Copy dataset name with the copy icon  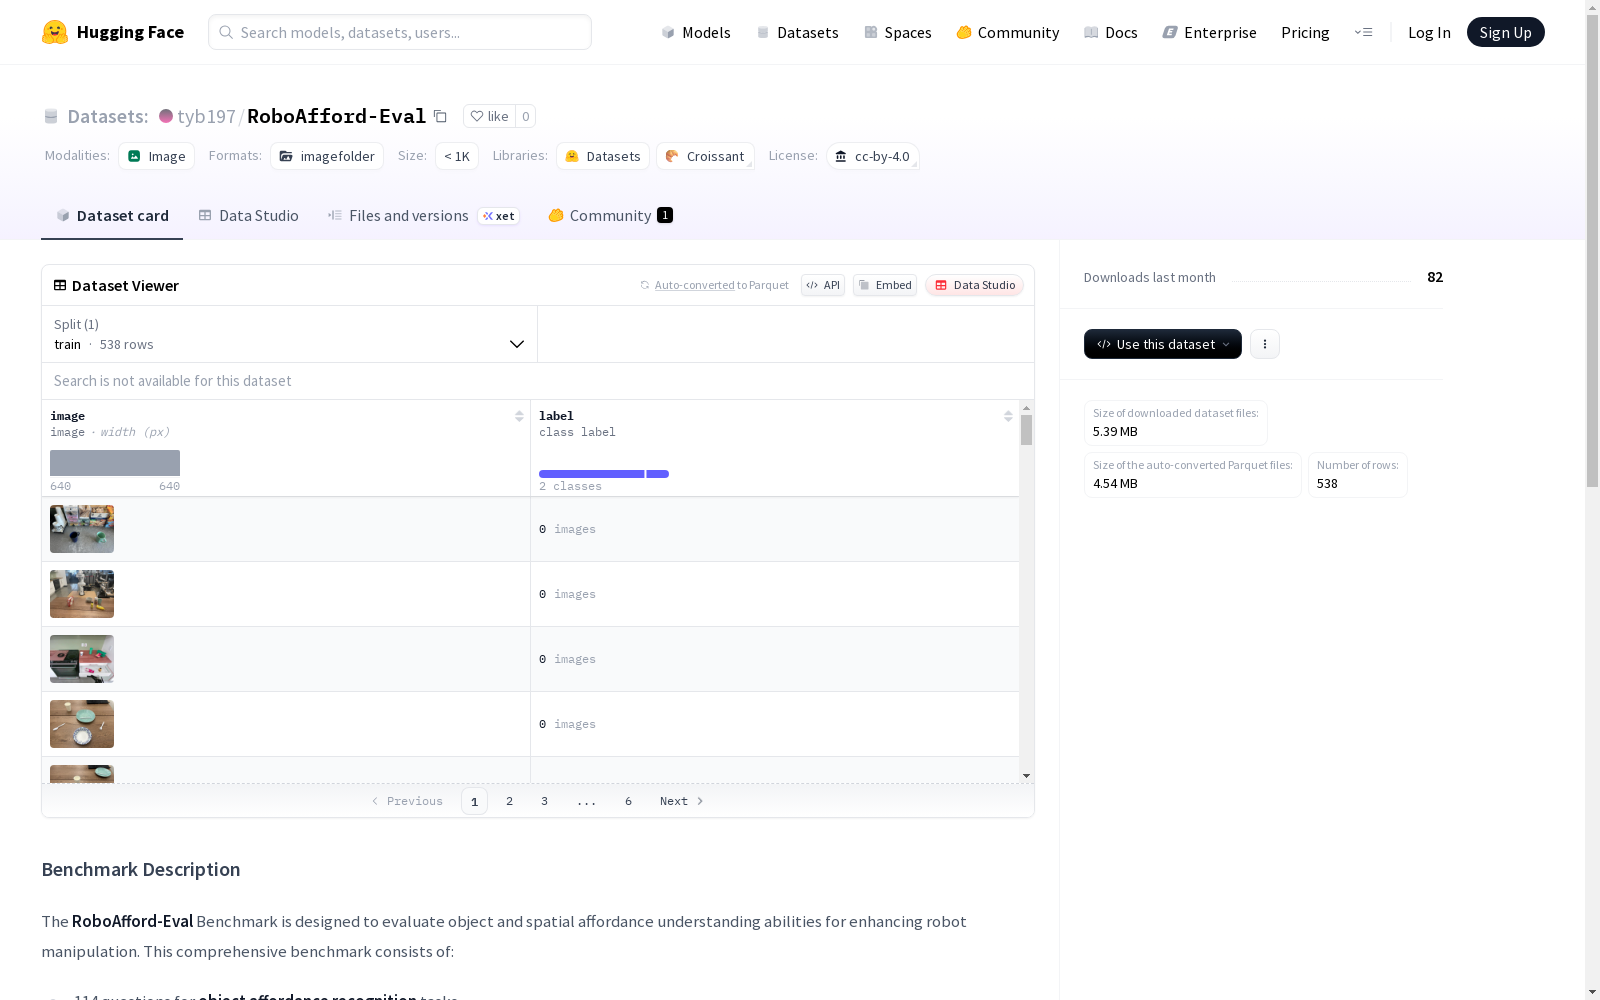pos(440,116)
